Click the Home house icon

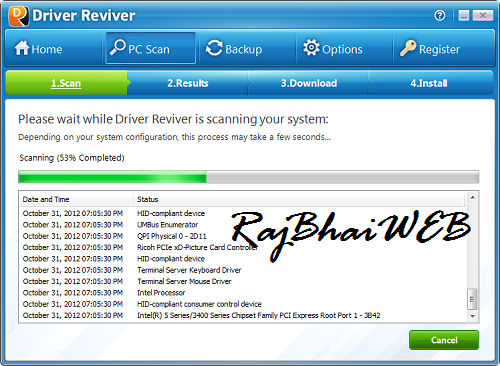22,48
